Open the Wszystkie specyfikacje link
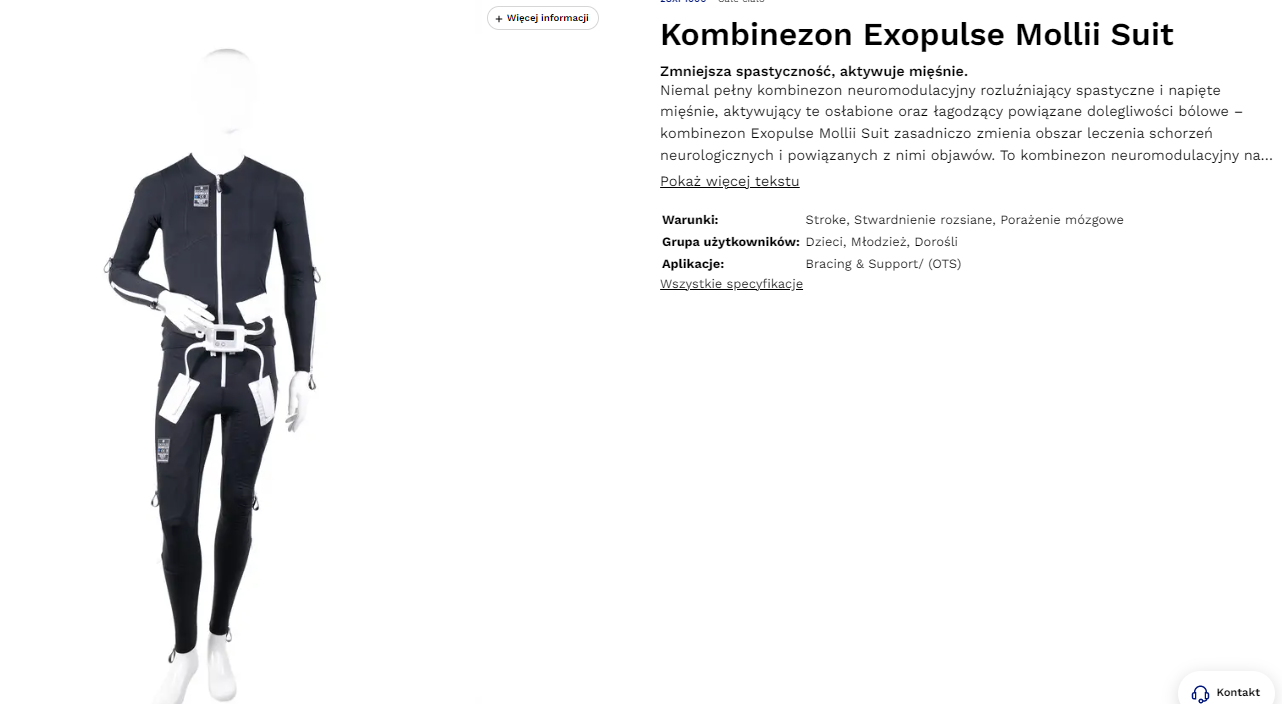1282x704 pixels. (731, 284)
